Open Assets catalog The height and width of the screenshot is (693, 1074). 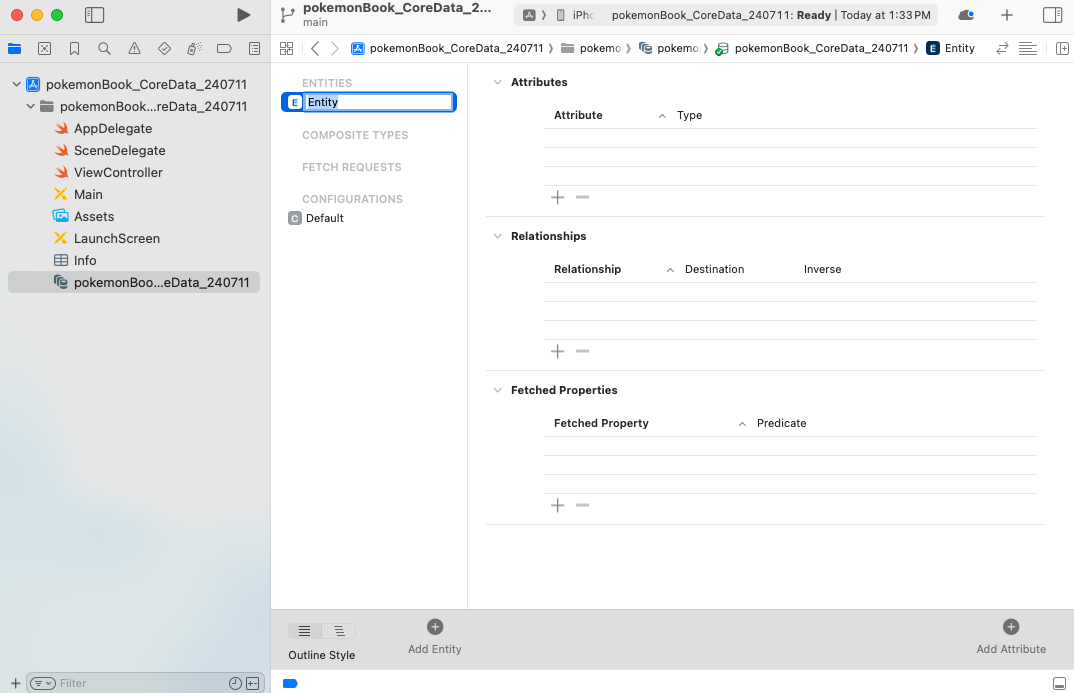[94, 216]
